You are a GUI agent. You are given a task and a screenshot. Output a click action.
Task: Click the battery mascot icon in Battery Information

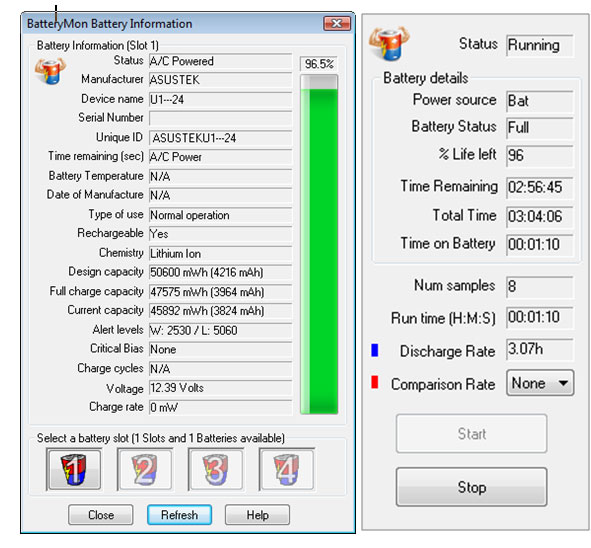tap(50, 71)
